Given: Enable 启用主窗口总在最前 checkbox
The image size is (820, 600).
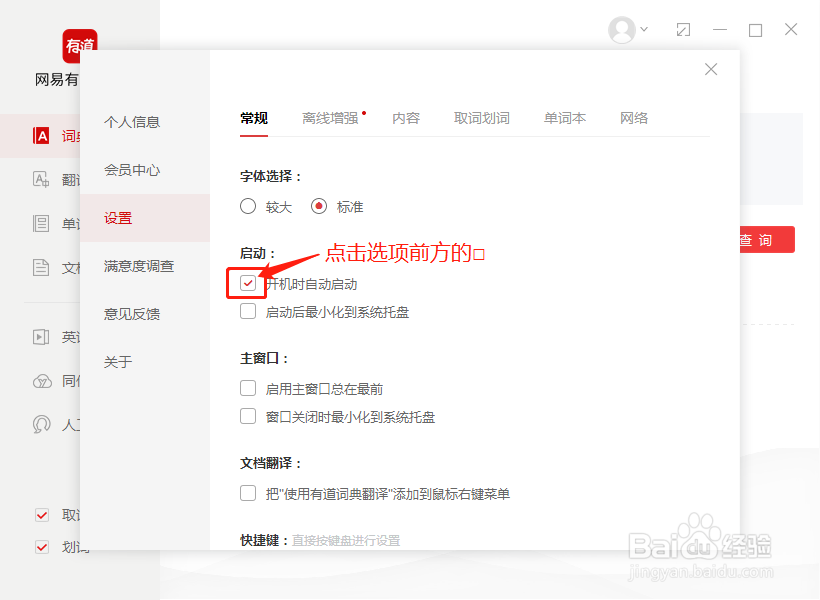Looking at the screenshot, I should (x=248, y=388).
